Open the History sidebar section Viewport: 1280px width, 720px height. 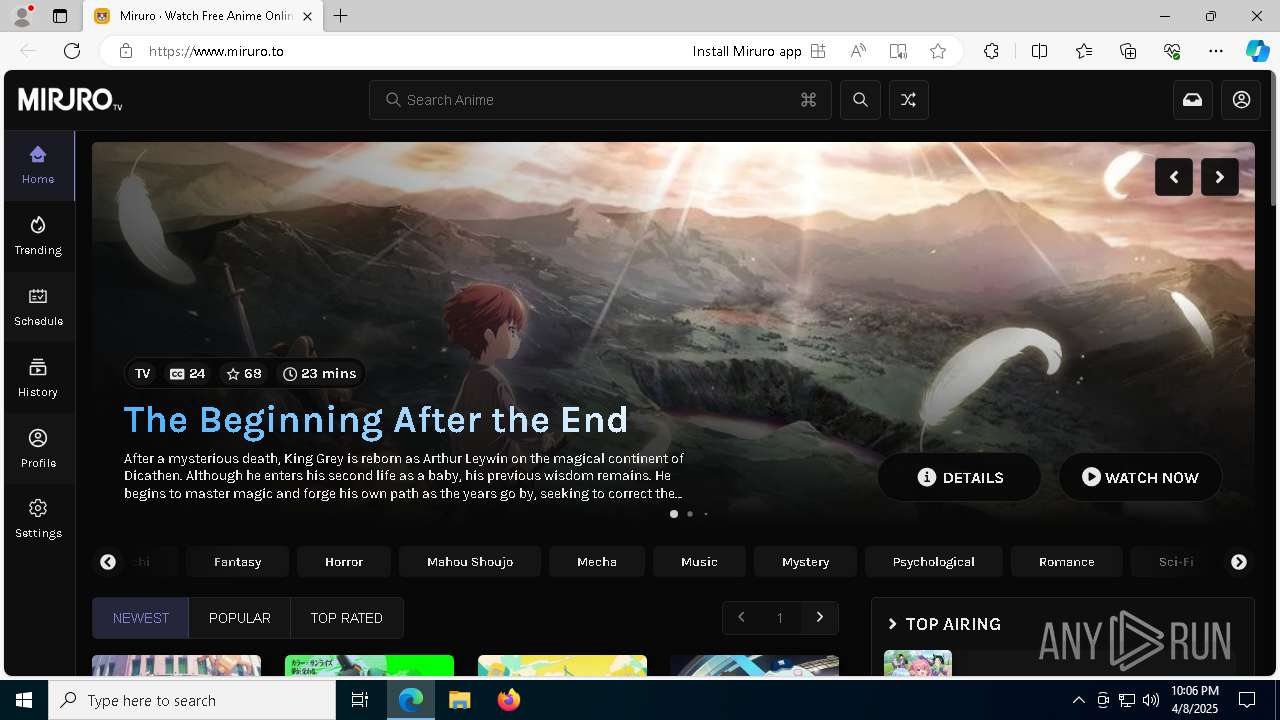(x=38, y=378)
